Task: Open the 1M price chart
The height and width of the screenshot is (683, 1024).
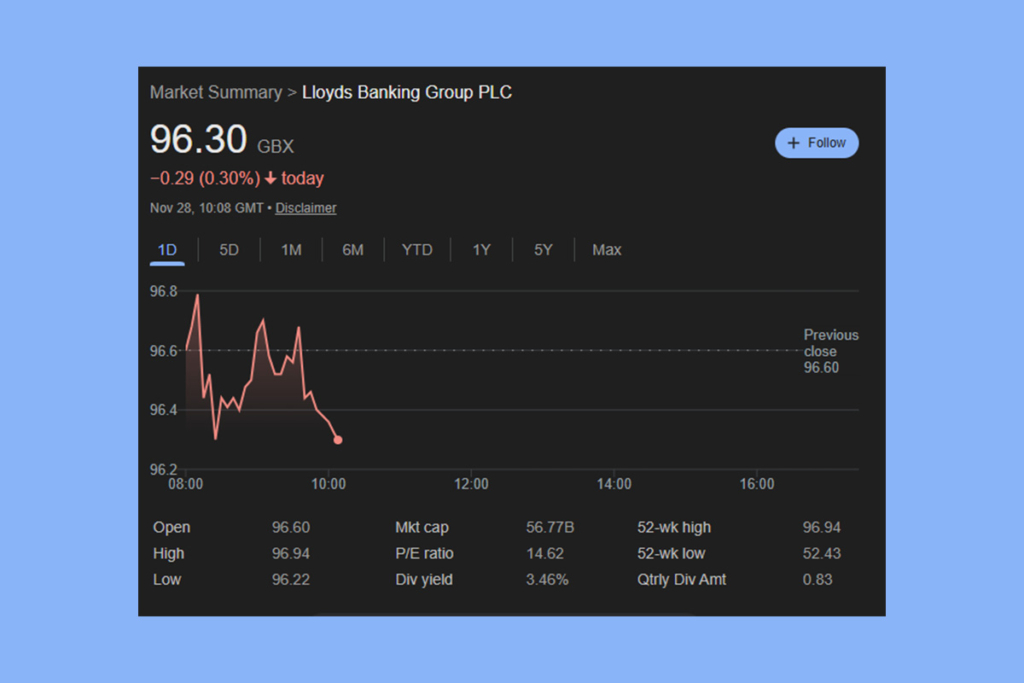Action: [291, 249]
